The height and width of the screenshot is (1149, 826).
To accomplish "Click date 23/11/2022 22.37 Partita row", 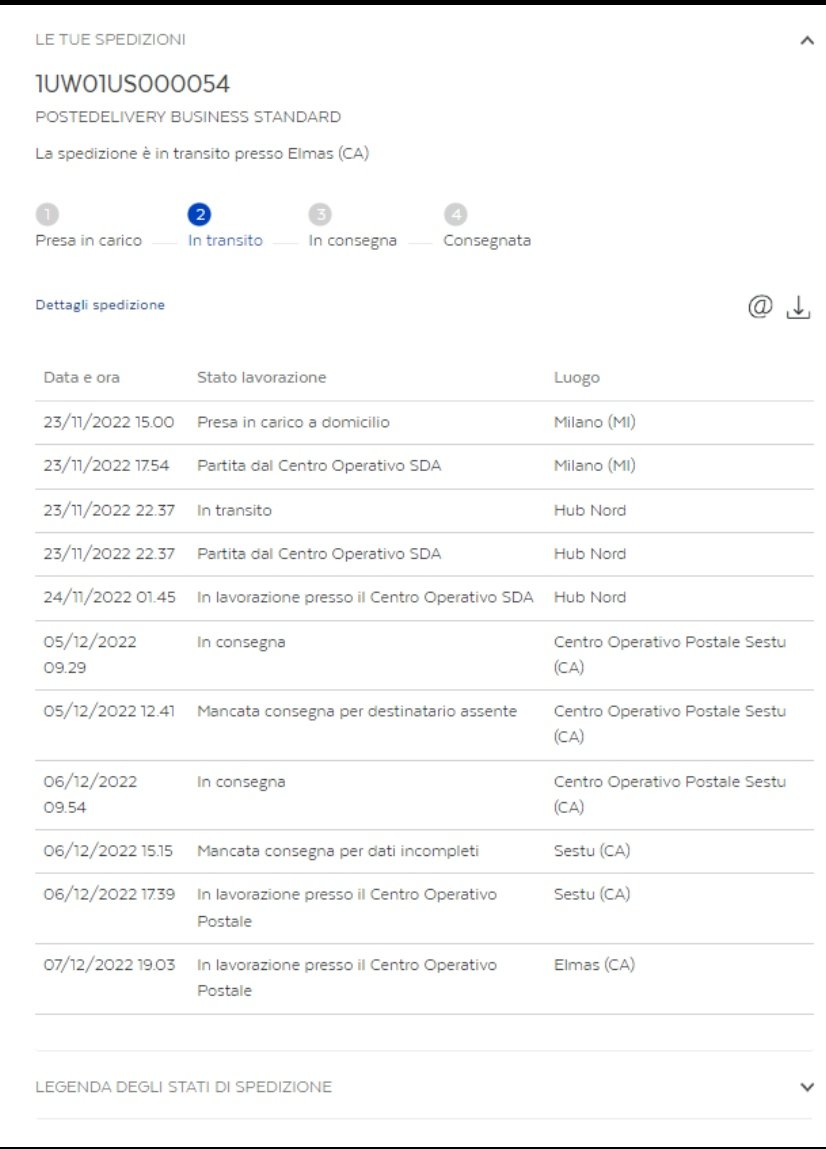I will (109, 553).
